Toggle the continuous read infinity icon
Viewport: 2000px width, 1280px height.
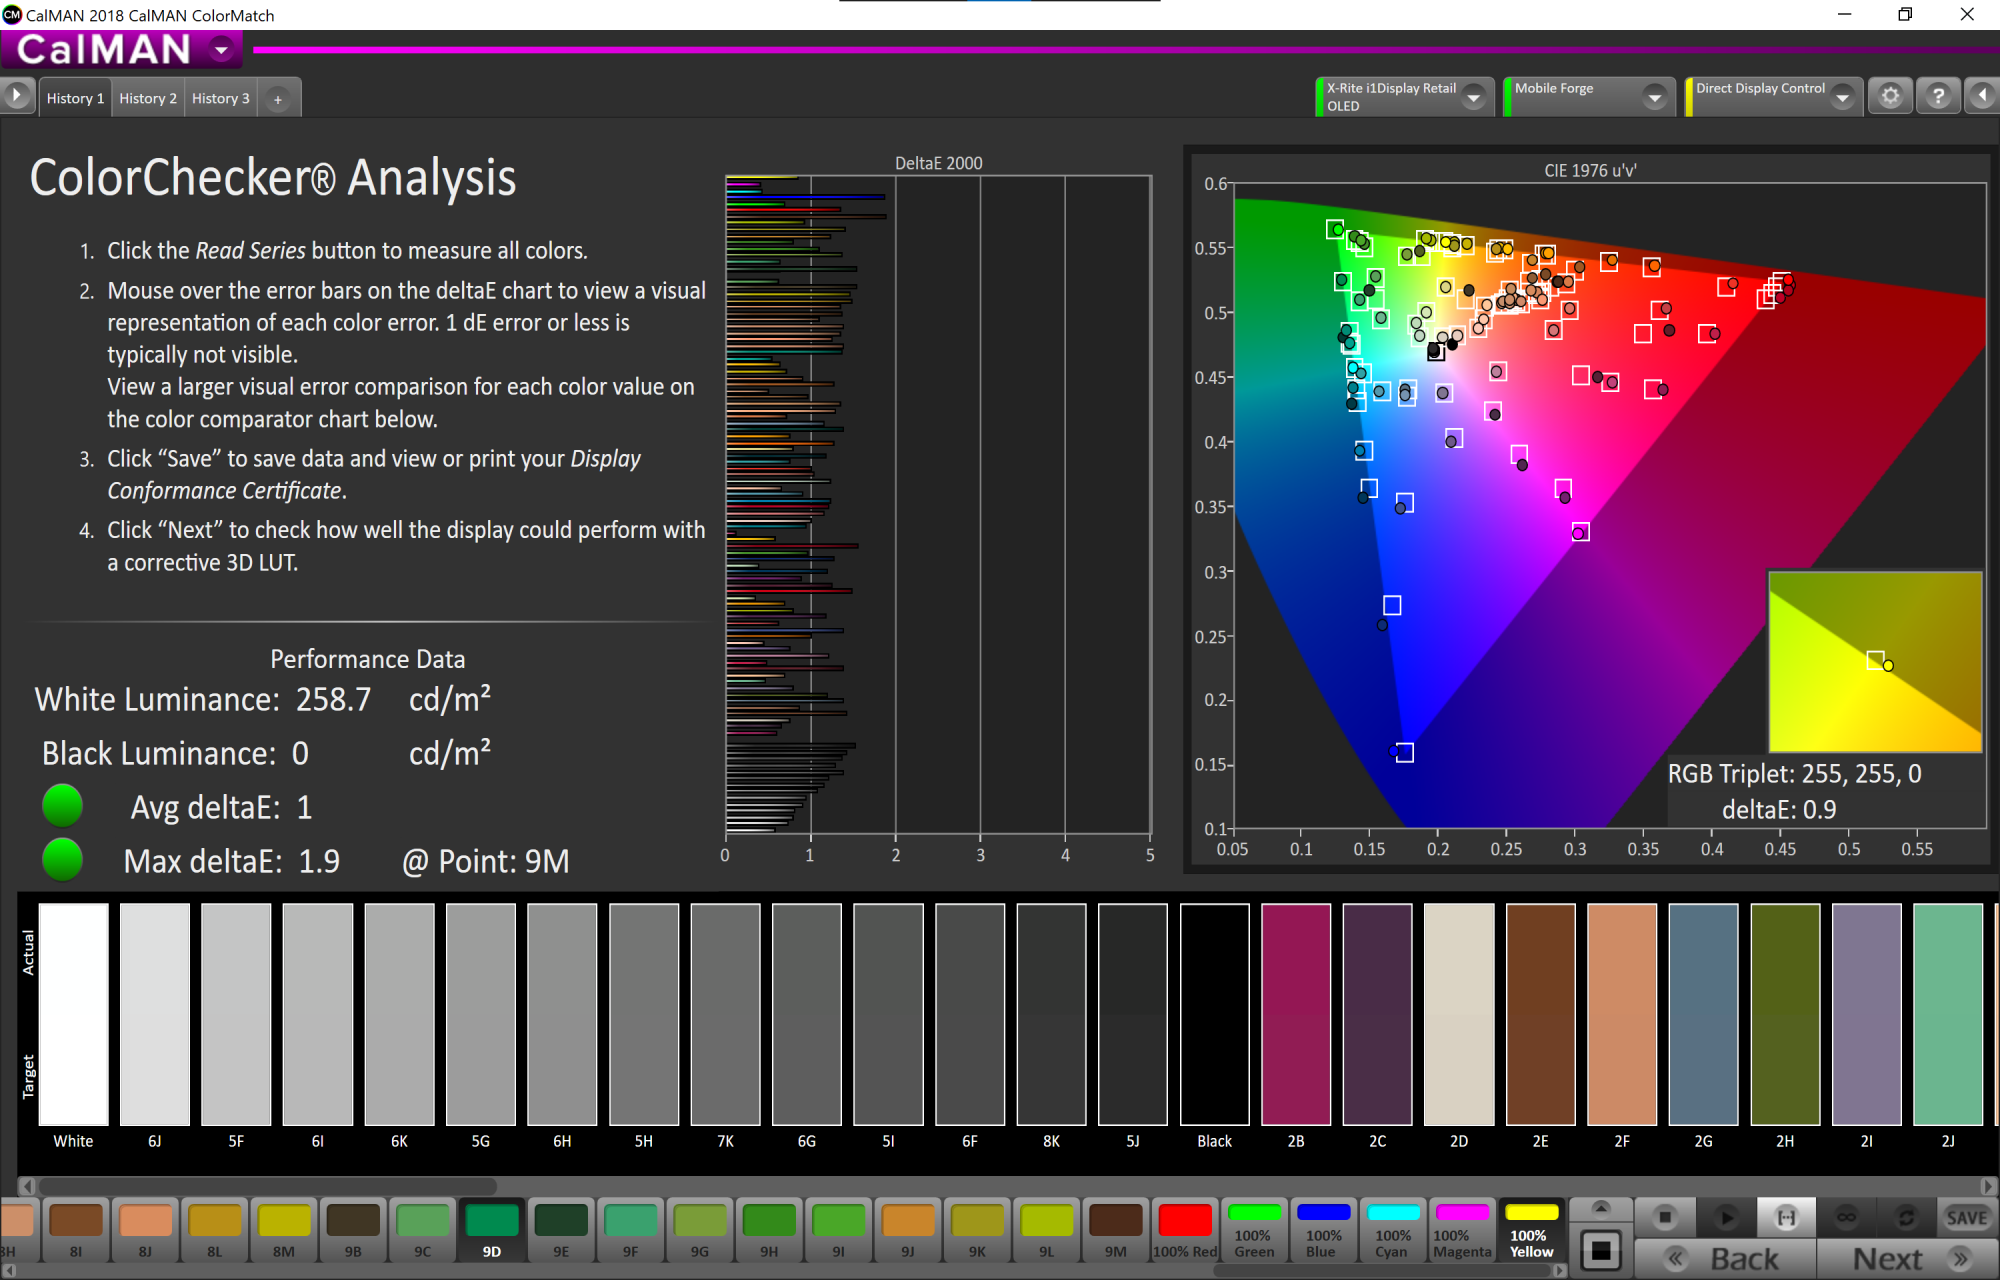(x=1846, y=1217)
